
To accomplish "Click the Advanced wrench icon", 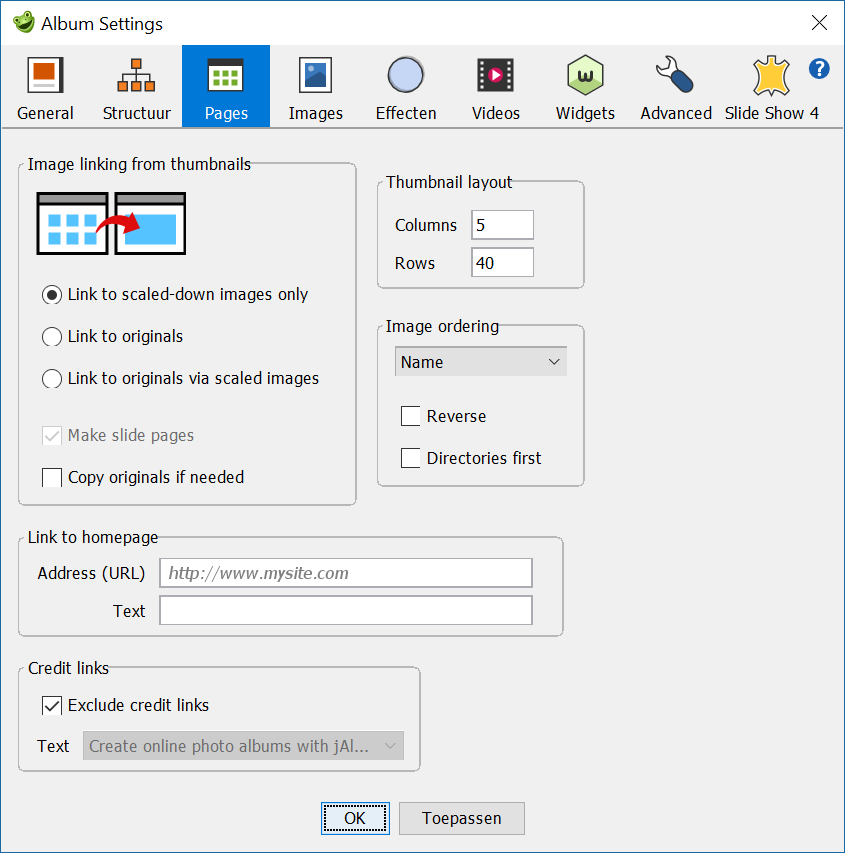I will (672, 74).
